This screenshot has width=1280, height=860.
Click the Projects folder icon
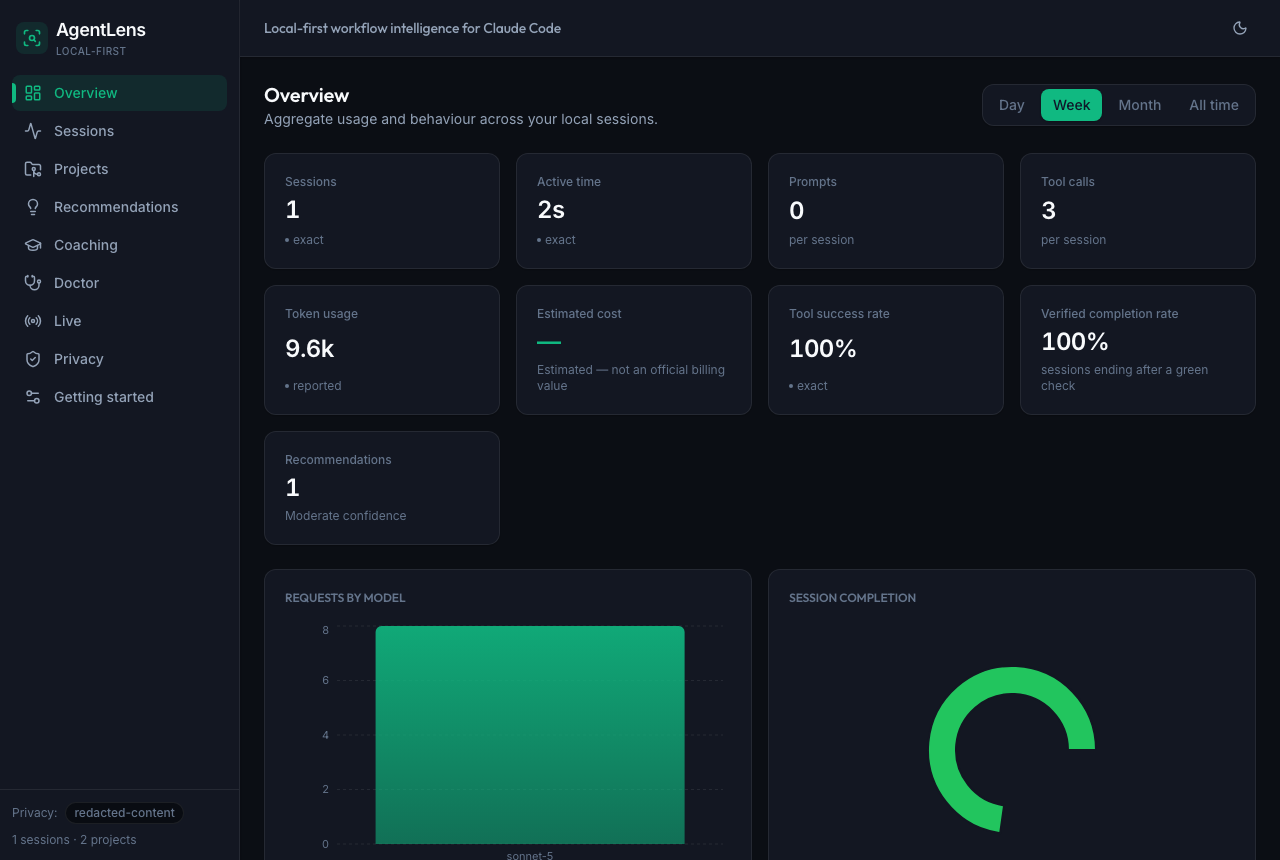coord(33,169)
